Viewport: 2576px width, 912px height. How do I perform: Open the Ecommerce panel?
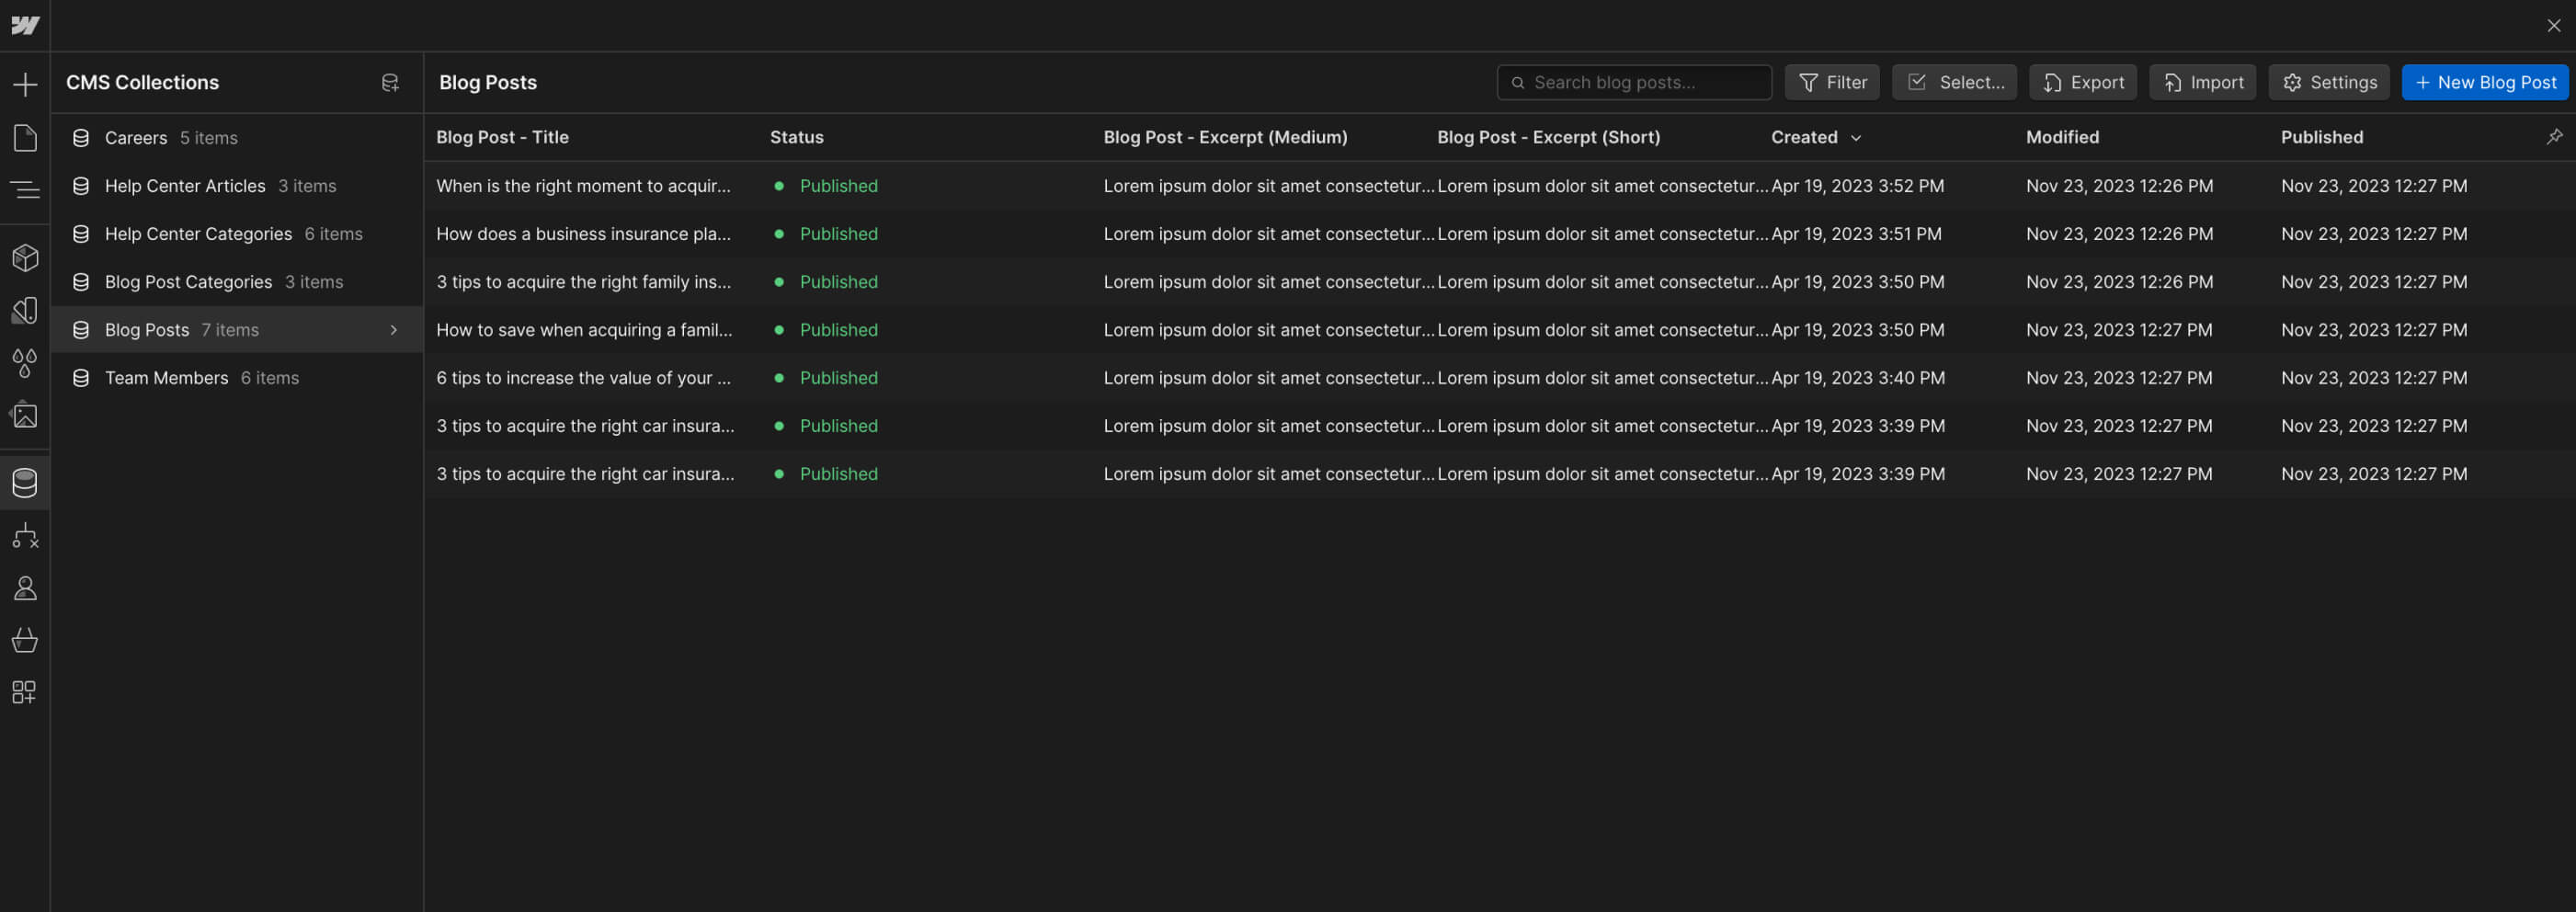(24, 640)
